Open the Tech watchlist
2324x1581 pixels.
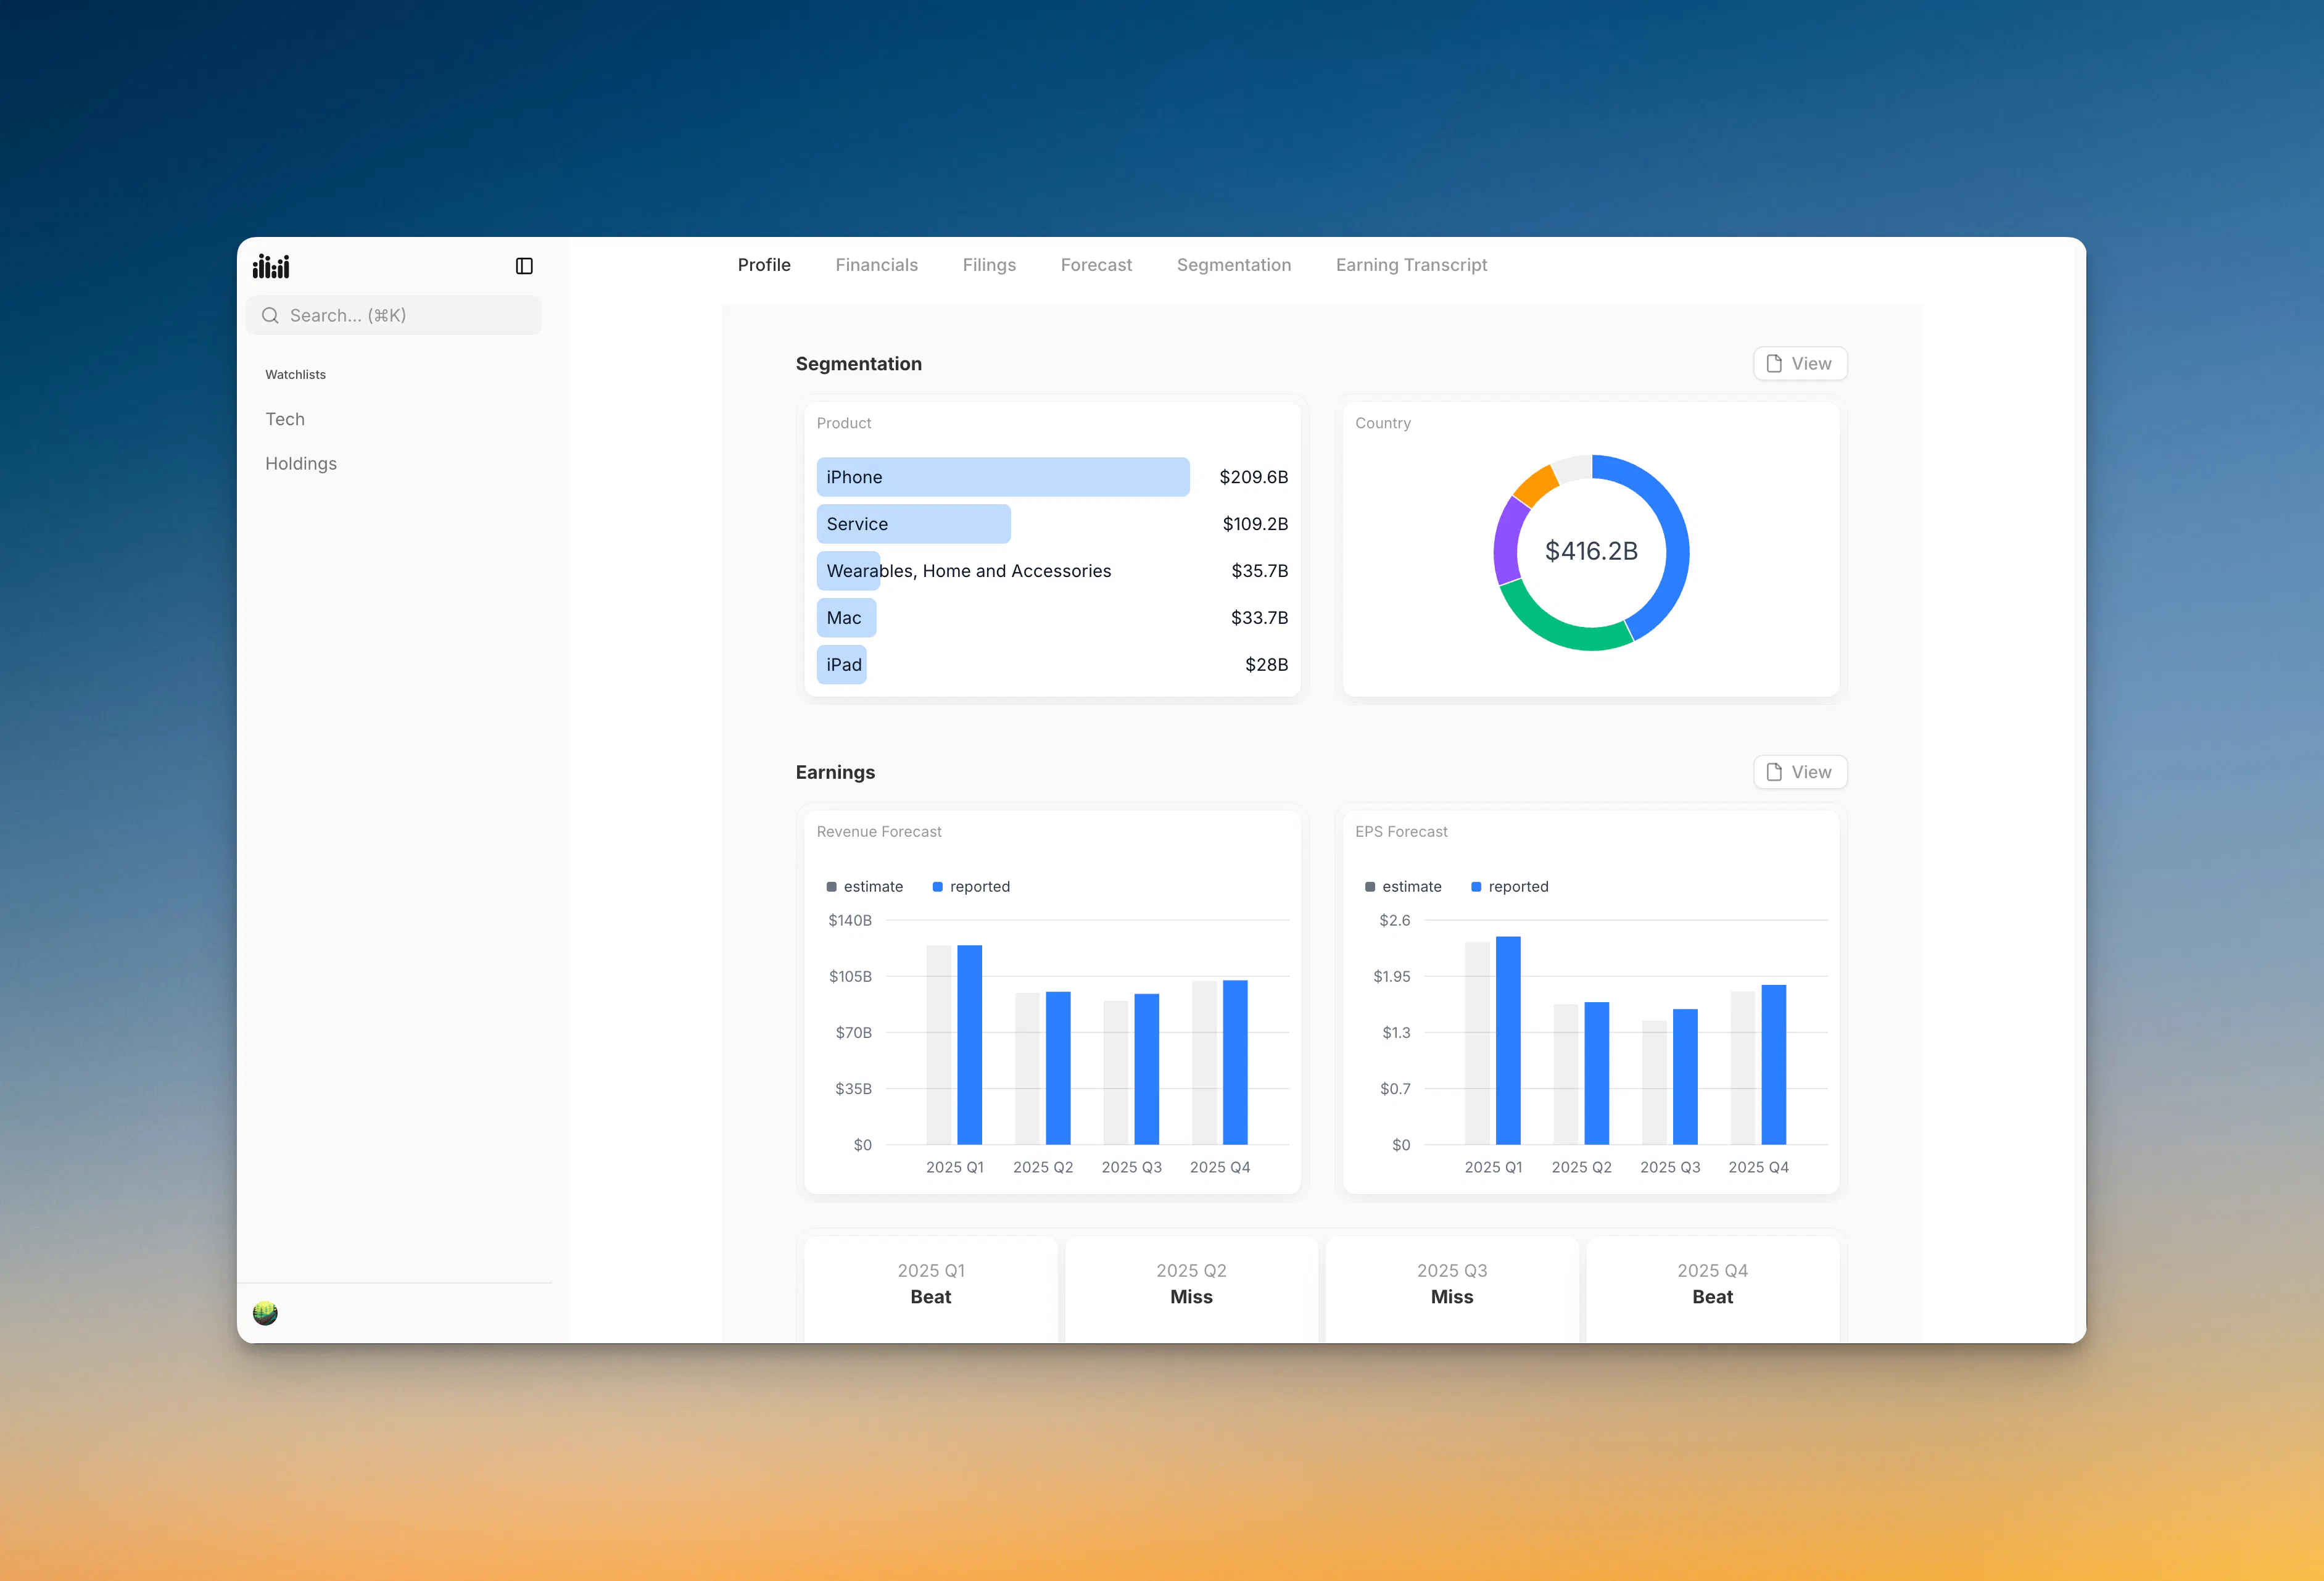[285, 419]
